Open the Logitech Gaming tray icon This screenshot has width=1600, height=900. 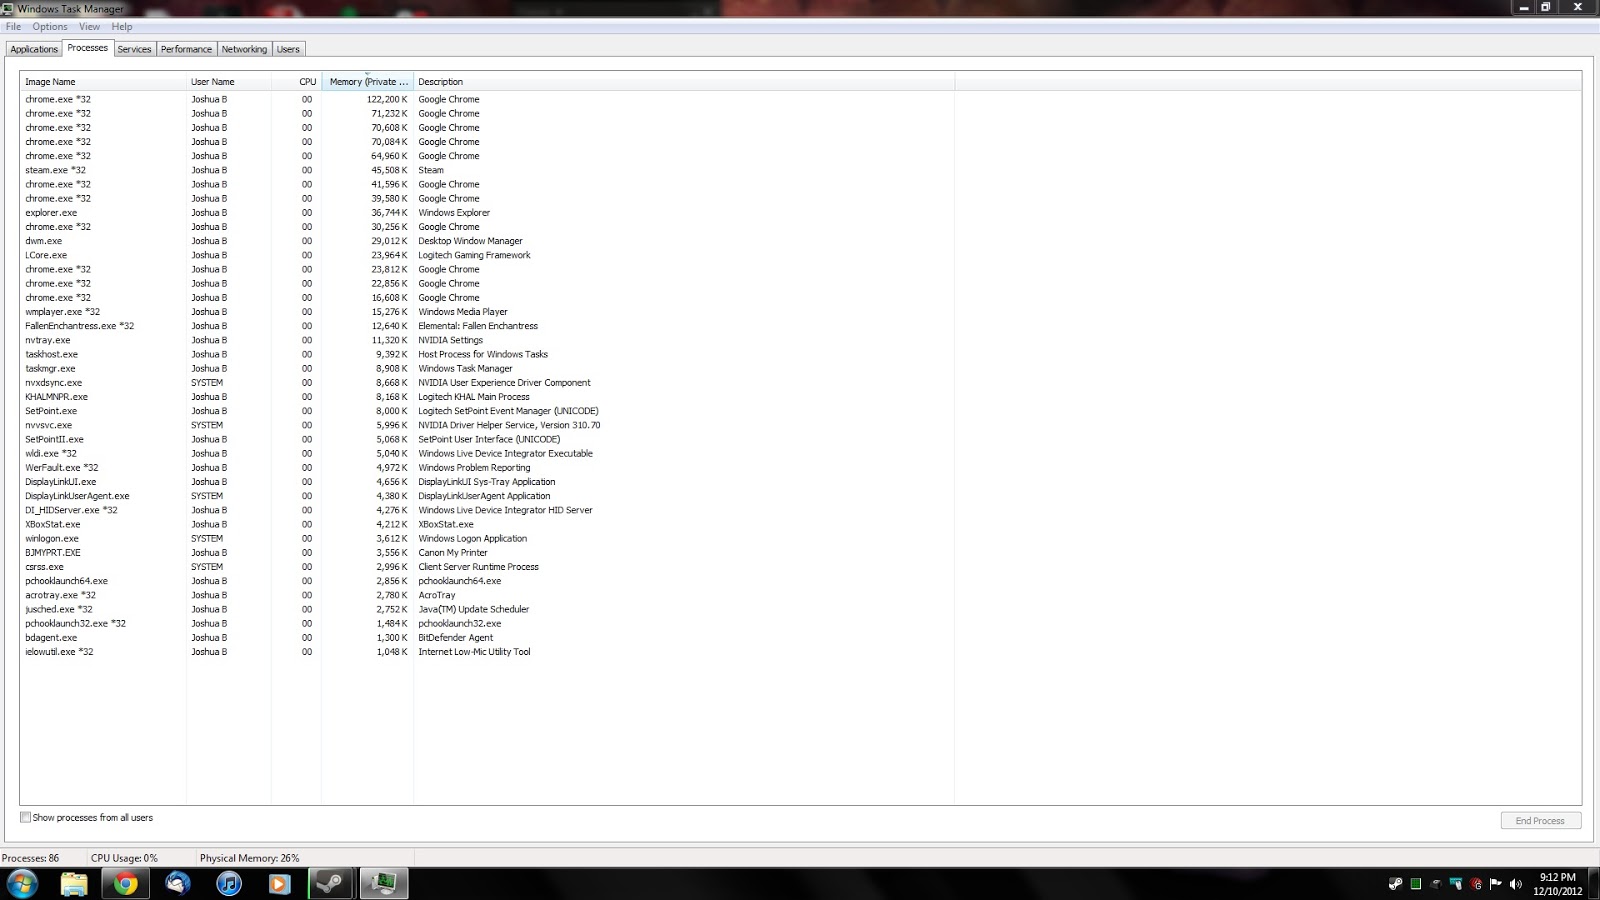[1476, 884]
